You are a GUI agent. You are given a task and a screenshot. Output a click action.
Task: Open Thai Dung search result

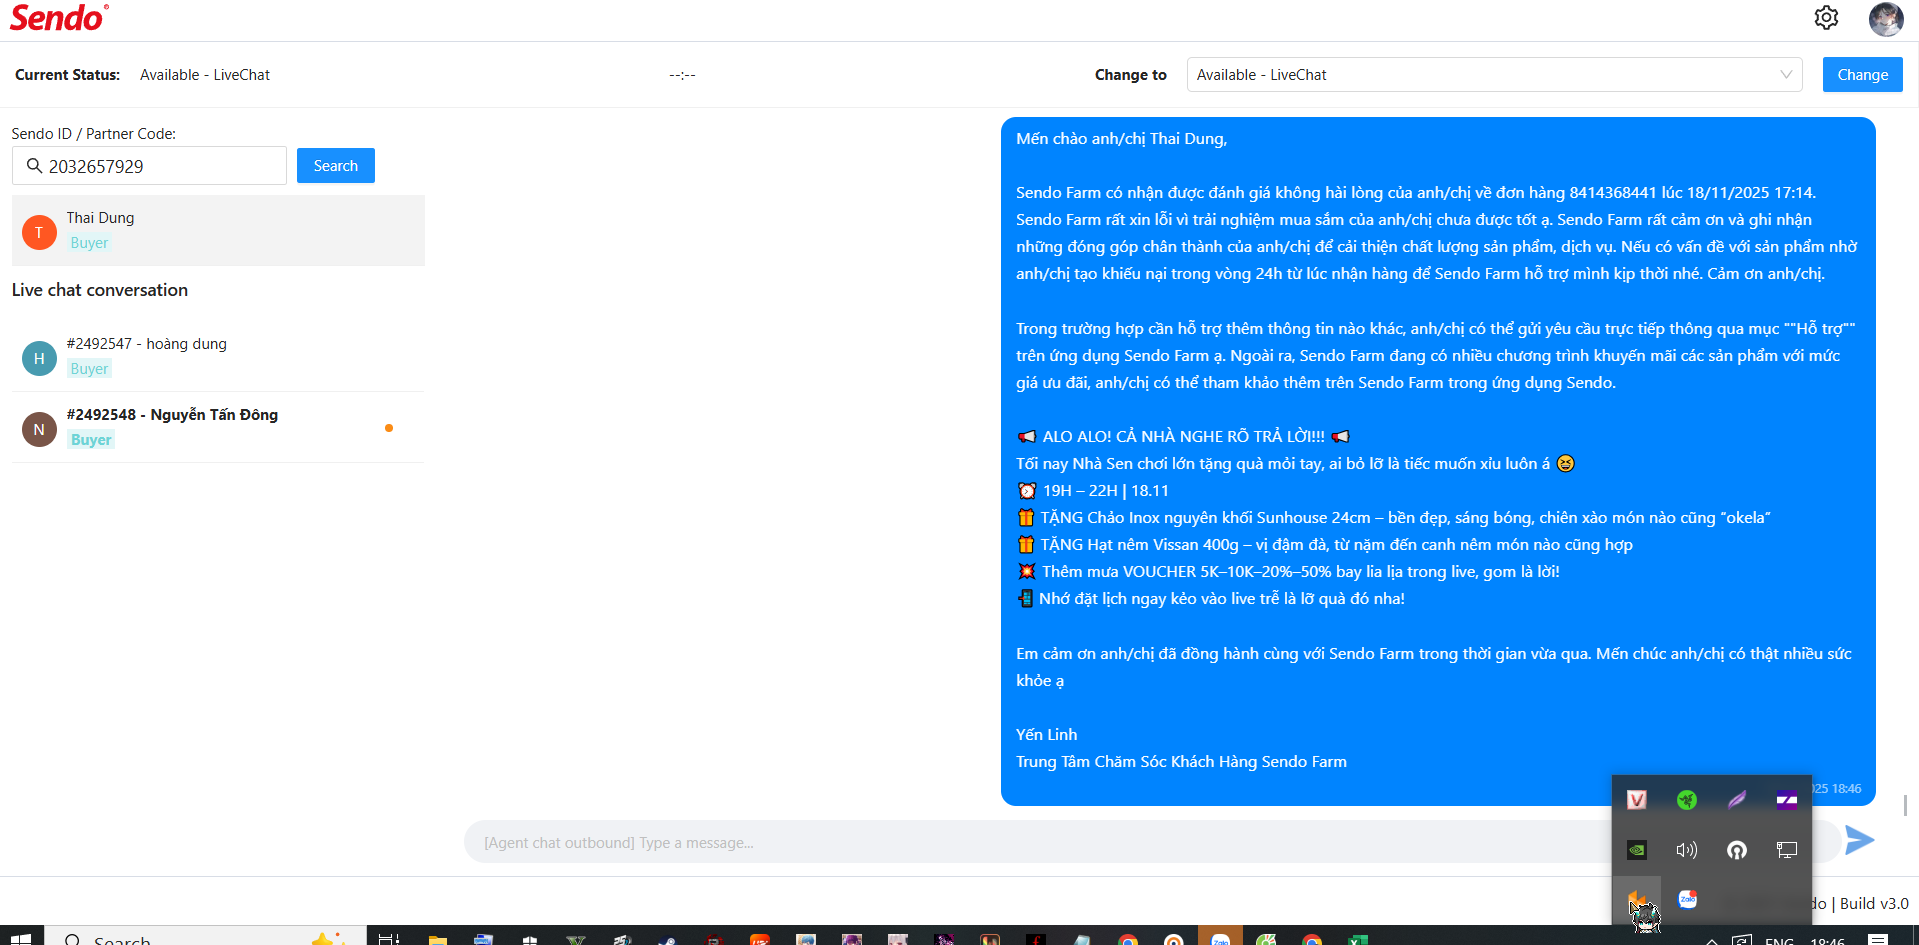pyautogui.click(x=218, y=231)
